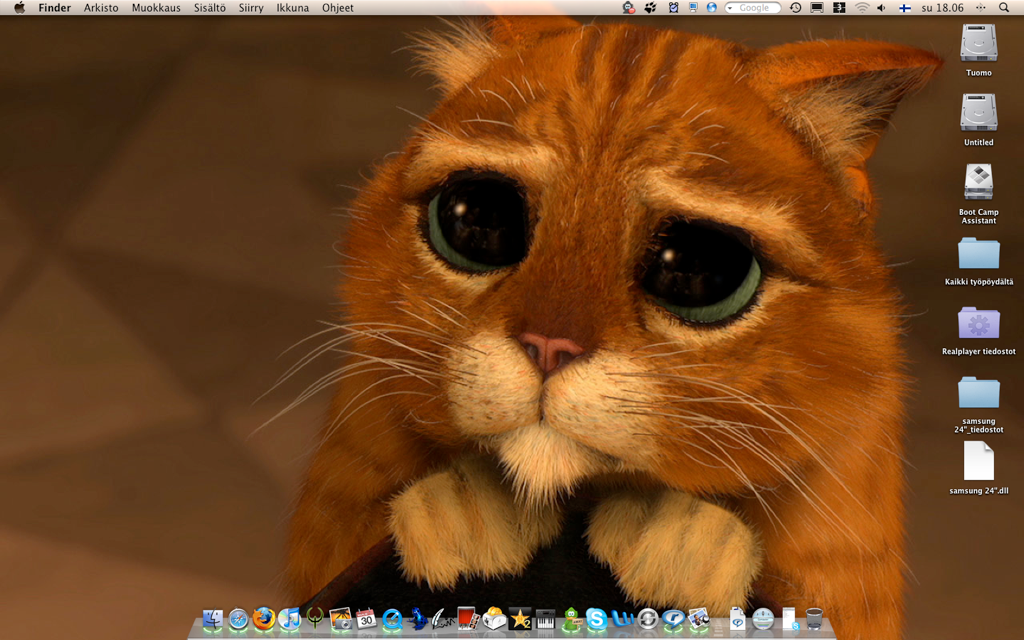Open Firefox from the dock
The image size is (1024, 640).
pyautogui.click(x=264, y=618)
